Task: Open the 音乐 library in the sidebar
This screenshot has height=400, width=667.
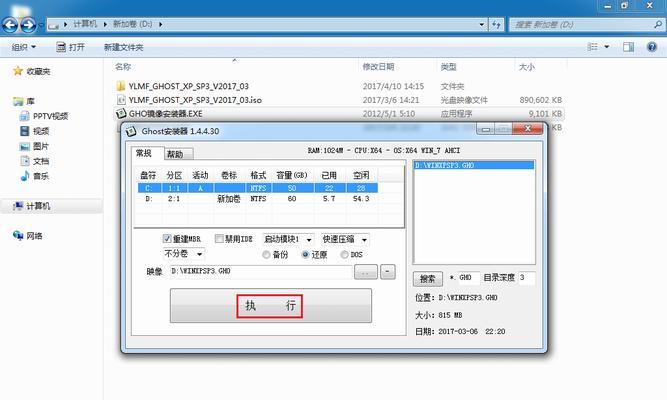Action: point(41,176)
